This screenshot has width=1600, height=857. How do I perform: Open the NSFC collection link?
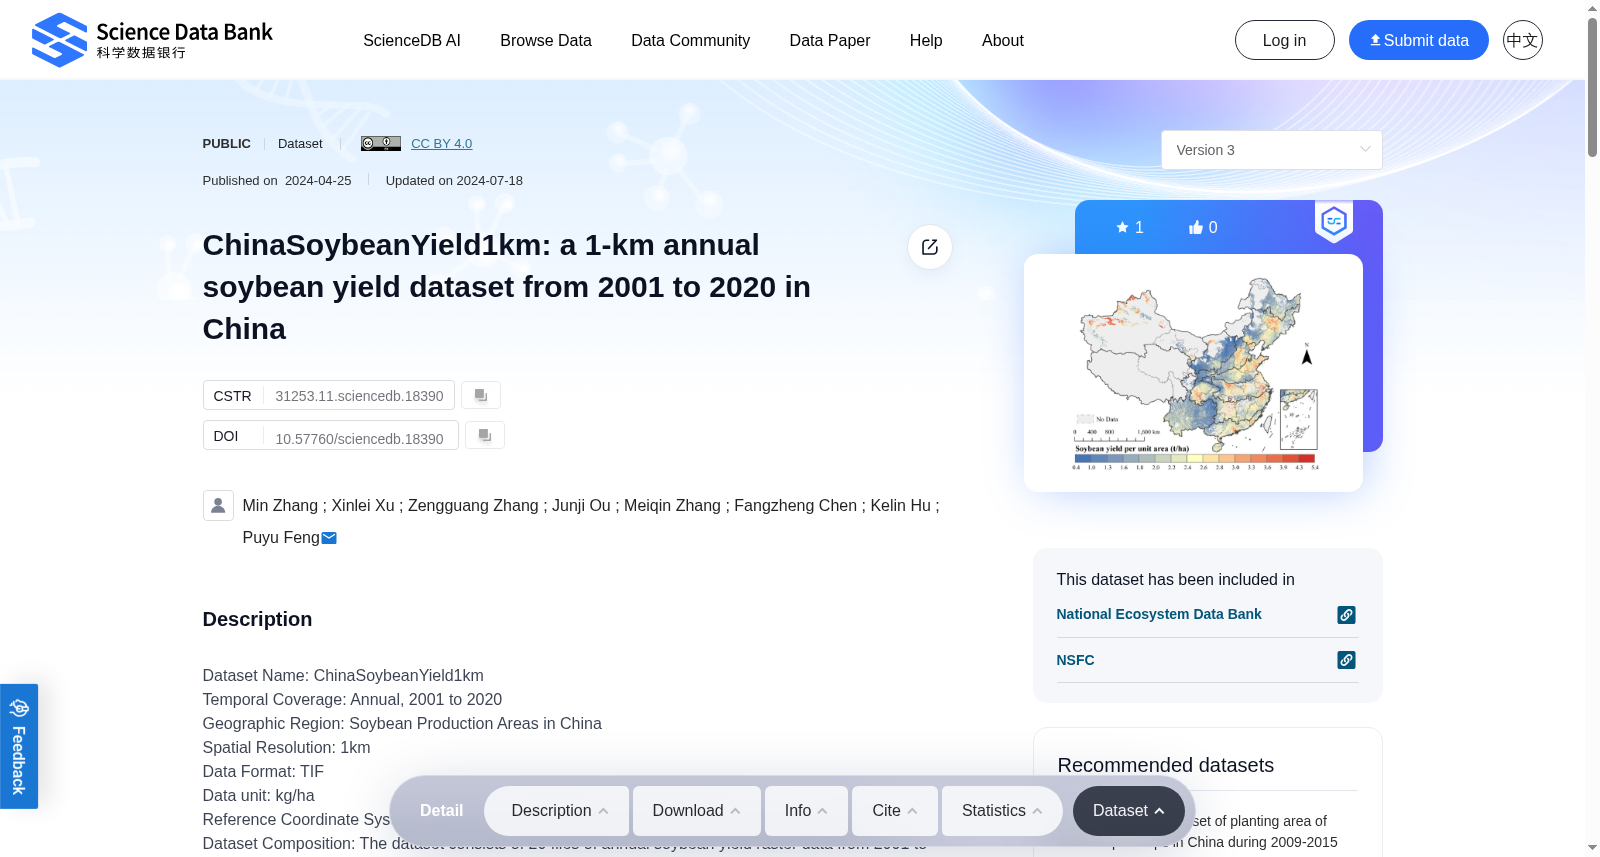click(x=1075, y=660)
